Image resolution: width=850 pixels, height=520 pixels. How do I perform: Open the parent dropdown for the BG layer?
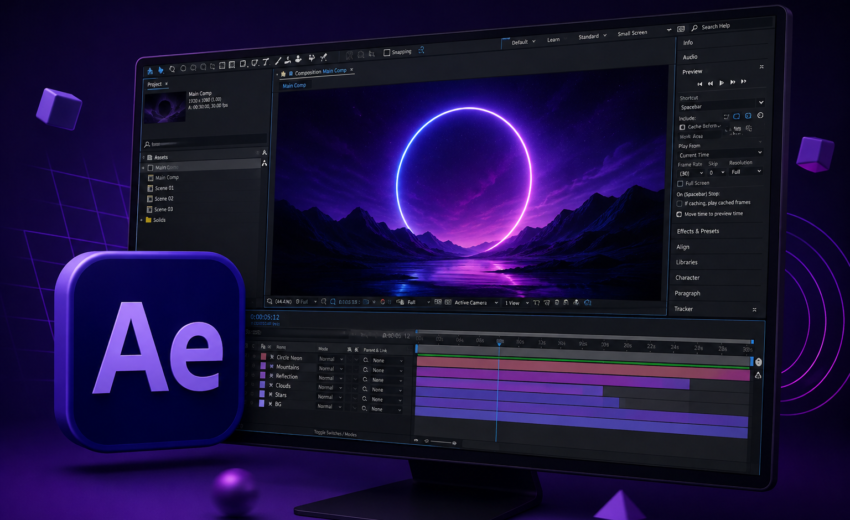pyautogui.click(x=387, y=409)
